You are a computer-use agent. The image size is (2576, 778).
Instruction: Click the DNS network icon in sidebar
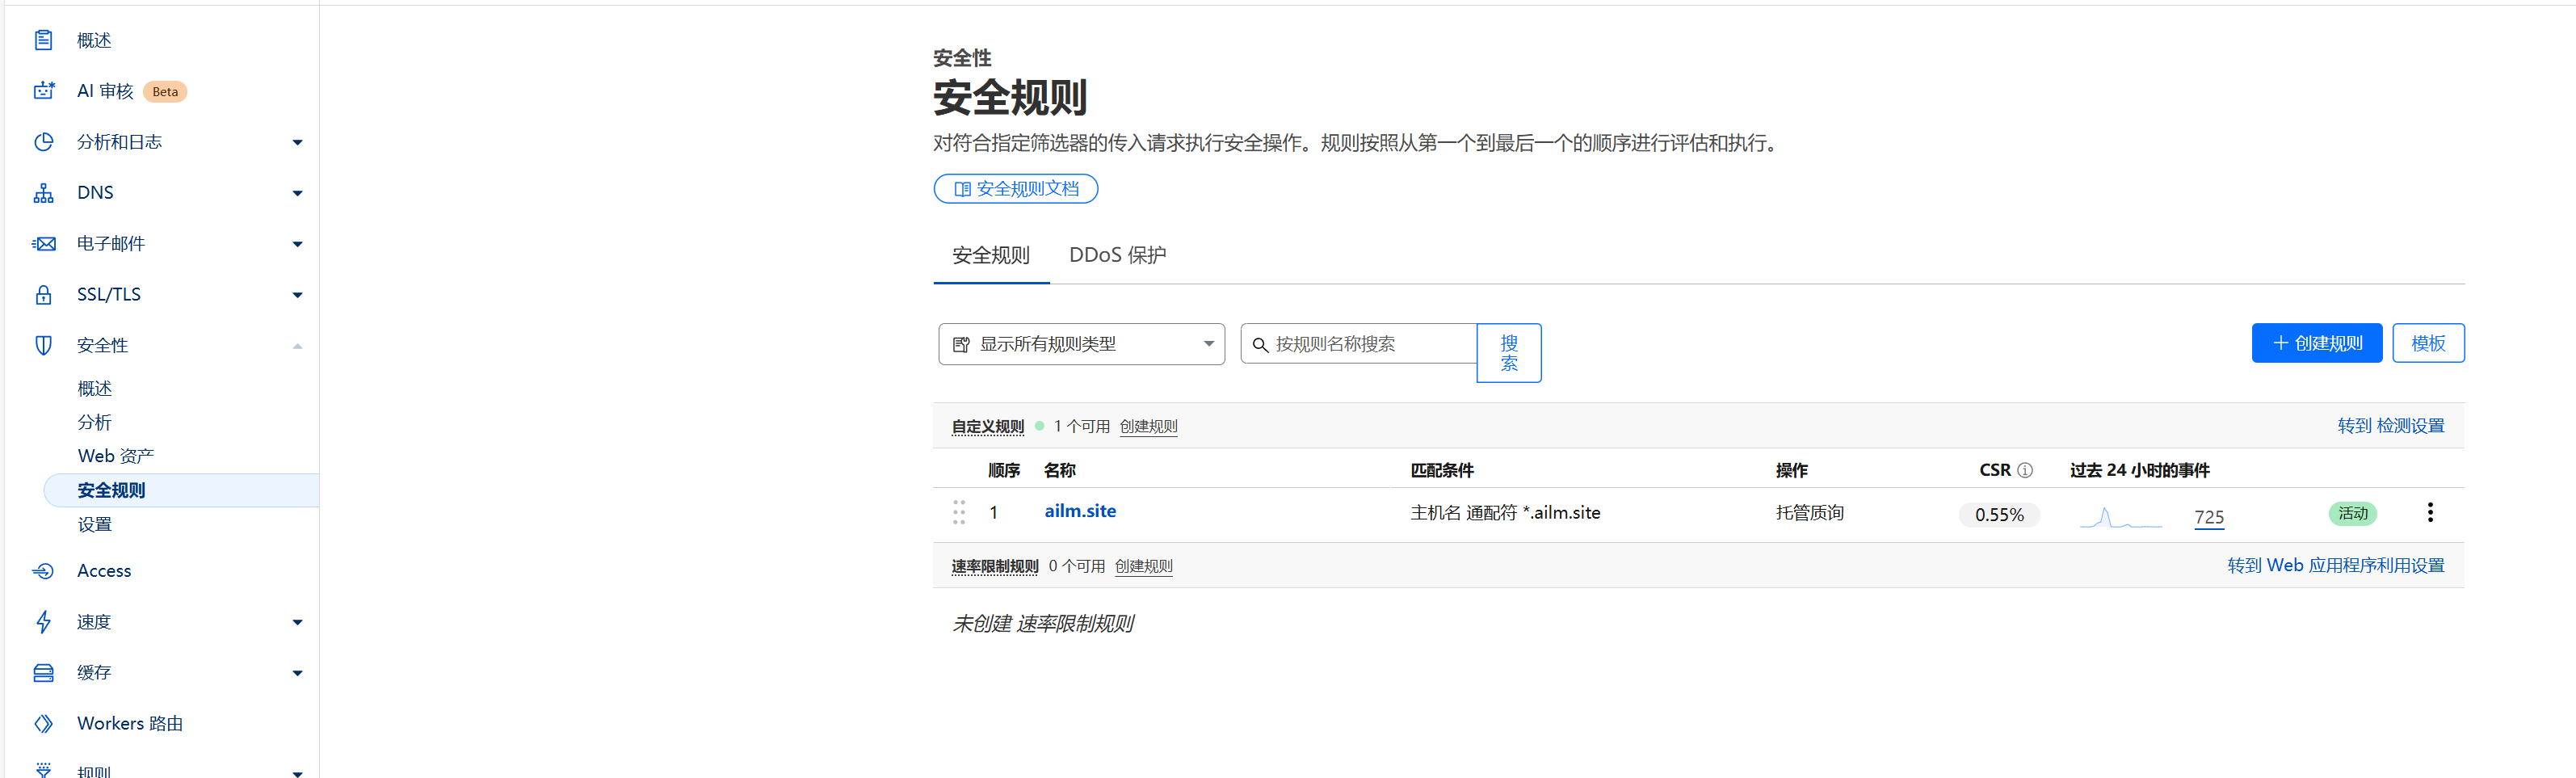[x=43, y=193]
